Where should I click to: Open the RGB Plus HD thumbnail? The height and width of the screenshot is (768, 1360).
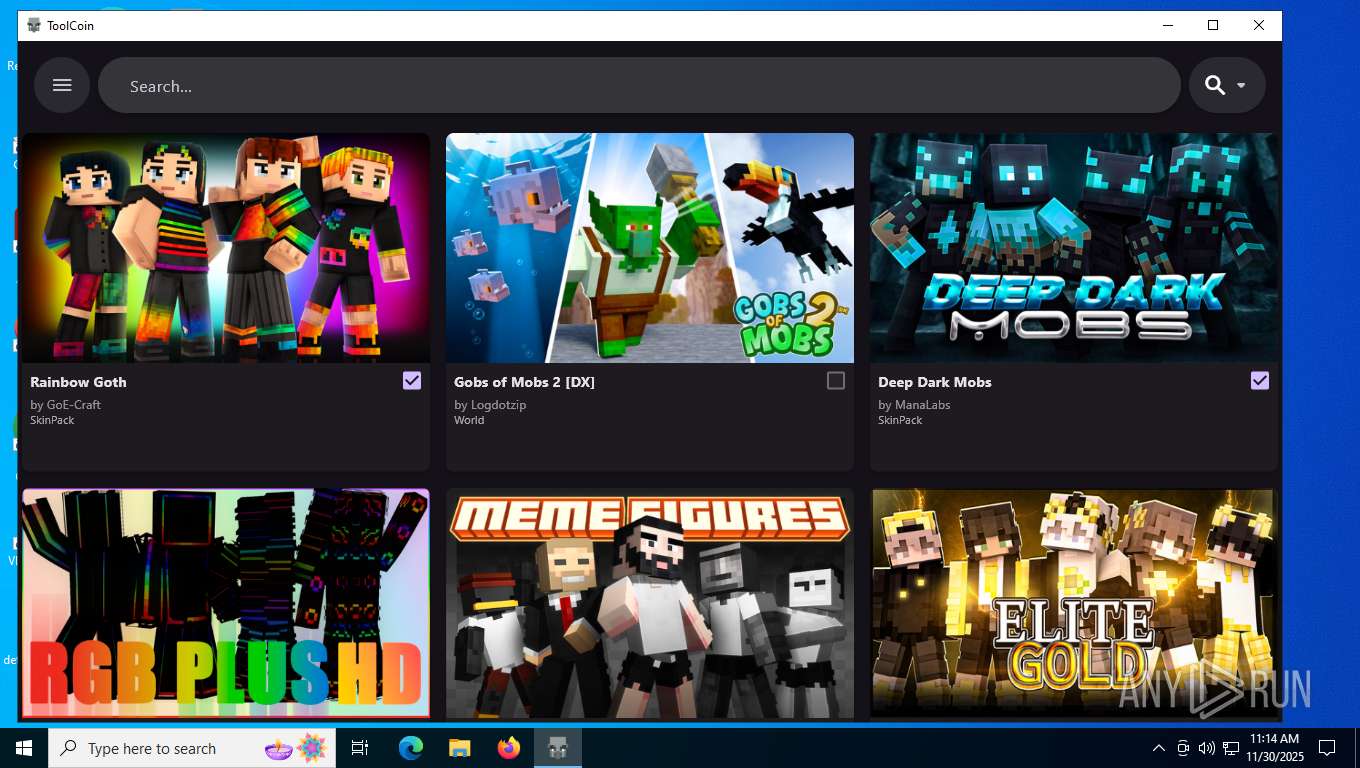[226, 603]
